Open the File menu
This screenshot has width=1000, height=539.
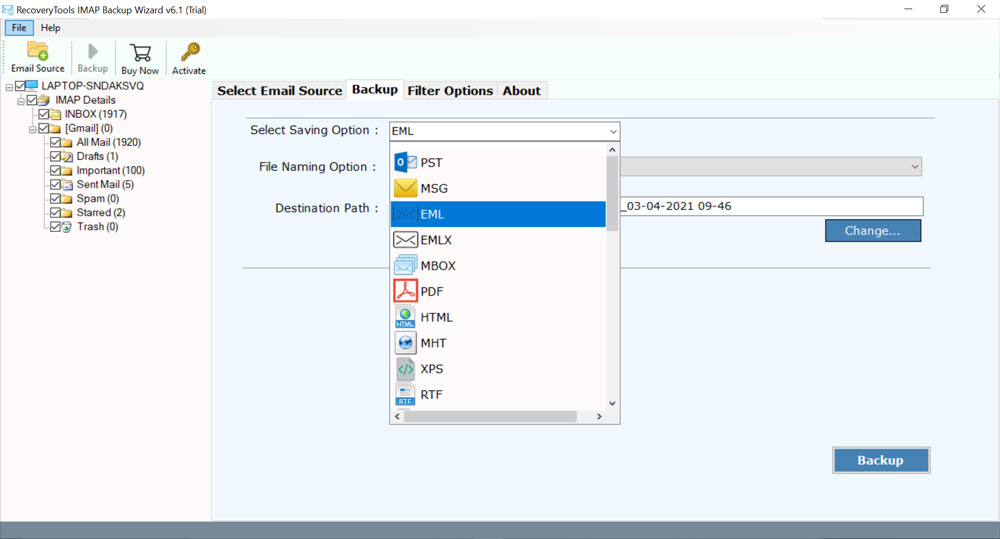point(19,27)
